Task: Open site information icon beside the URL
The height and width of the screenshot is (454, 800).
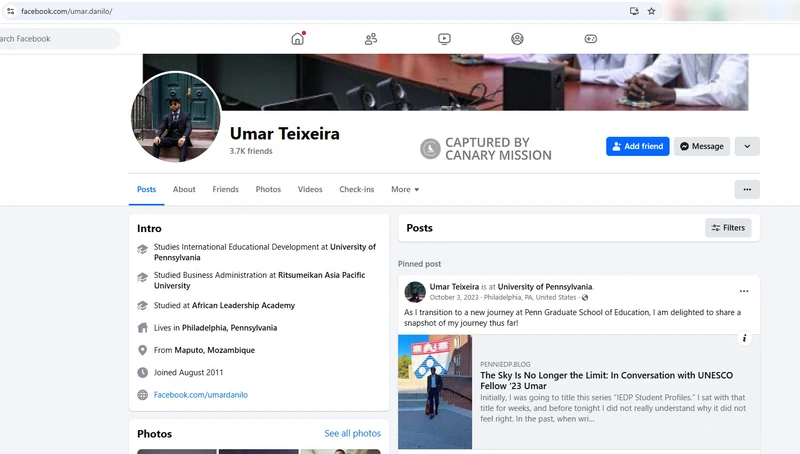Action: tap(10, 11)
